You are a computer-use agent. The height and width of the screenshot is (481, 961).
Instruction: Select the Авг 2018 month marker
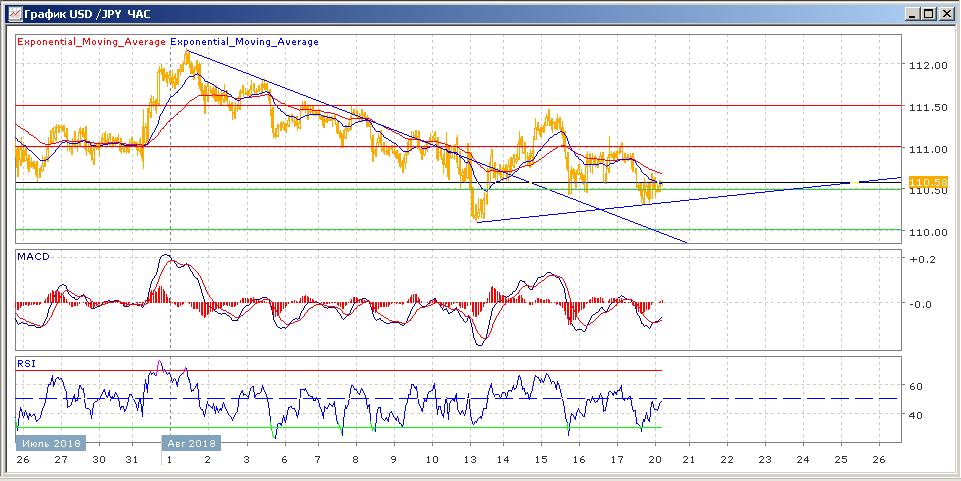pos(192,442)
